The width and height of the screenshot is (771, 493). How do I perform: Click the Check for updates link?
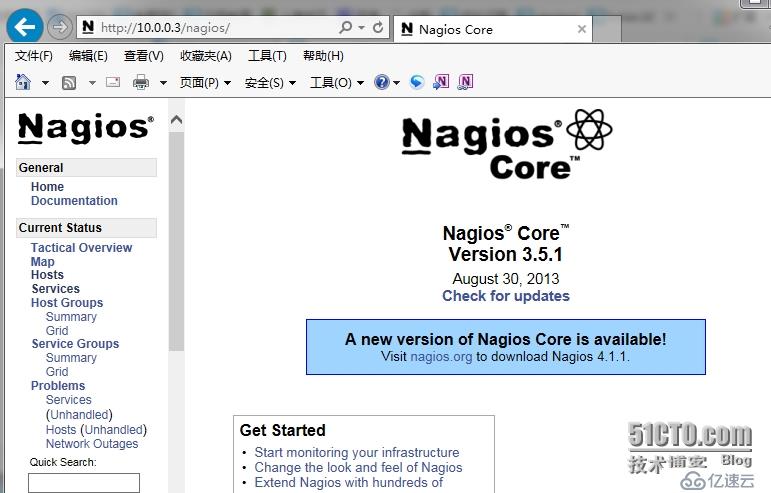(x=506, y=296)
